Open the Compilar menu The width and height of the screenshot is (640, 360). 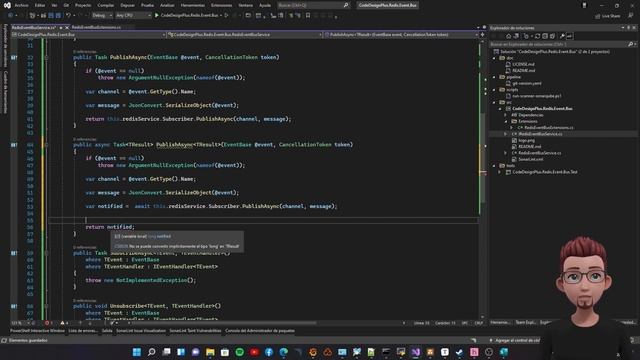point(106,5)
